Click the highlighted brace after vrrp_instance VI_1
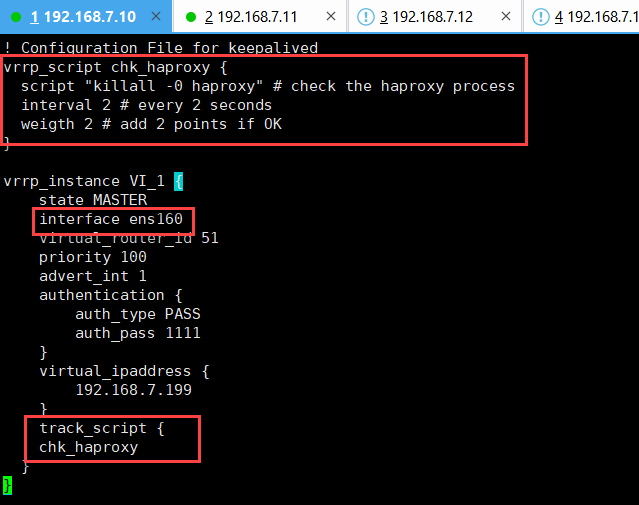The image size is (639, 505). [179, 181]
